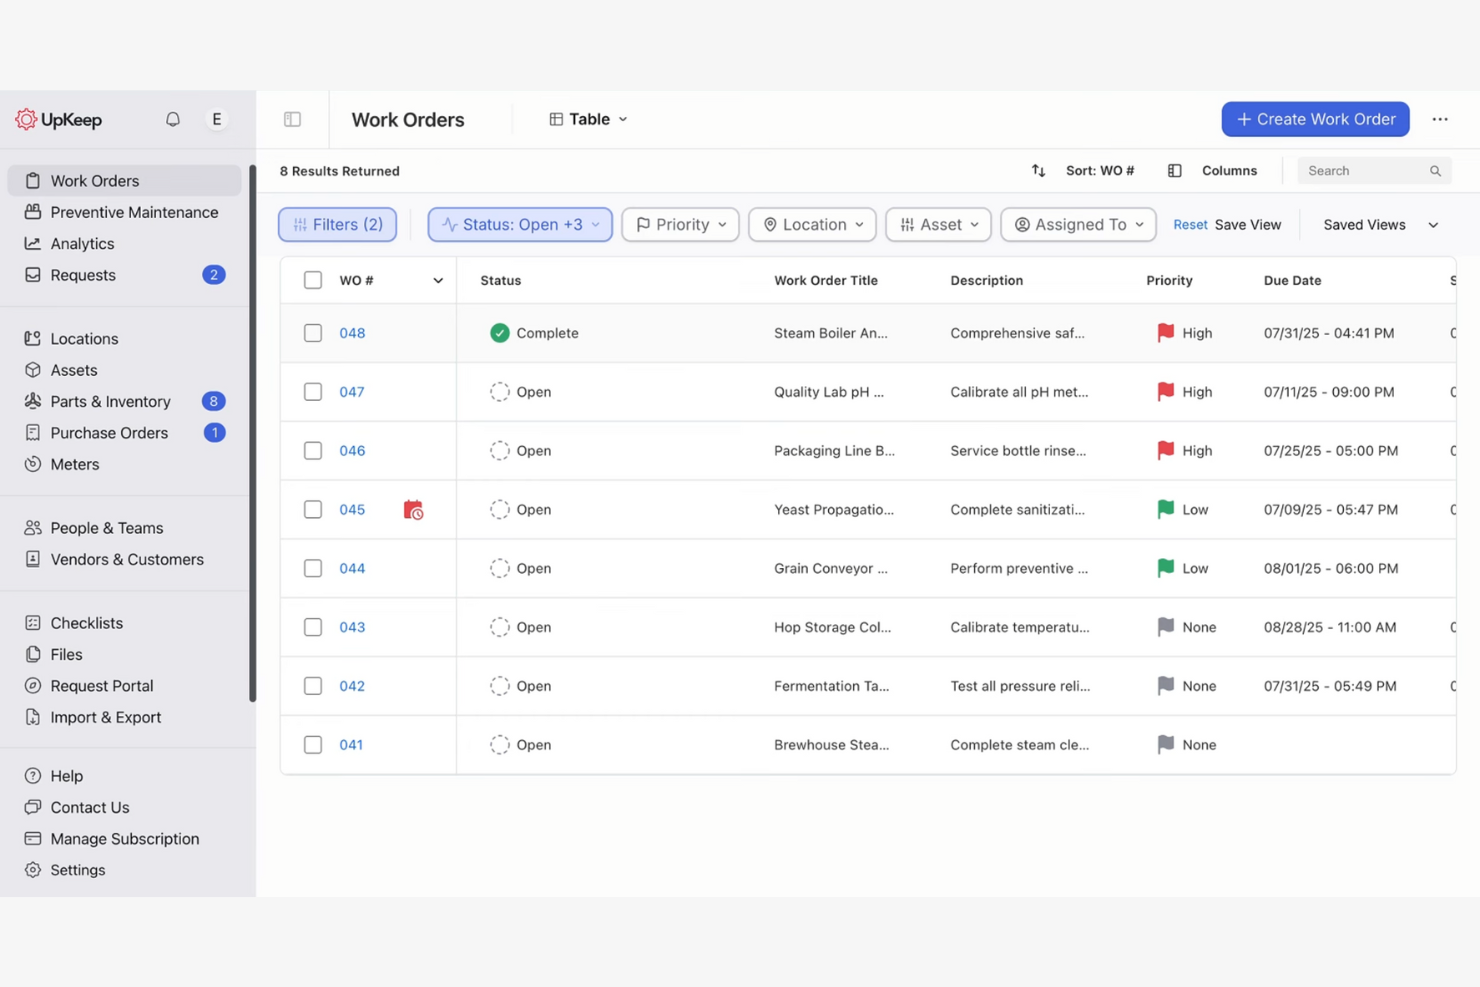The width and height of the screenshot is (1480, 987).
Task: Check the box for work order 046
Action: pyautogui.click(x=313, y=451)
